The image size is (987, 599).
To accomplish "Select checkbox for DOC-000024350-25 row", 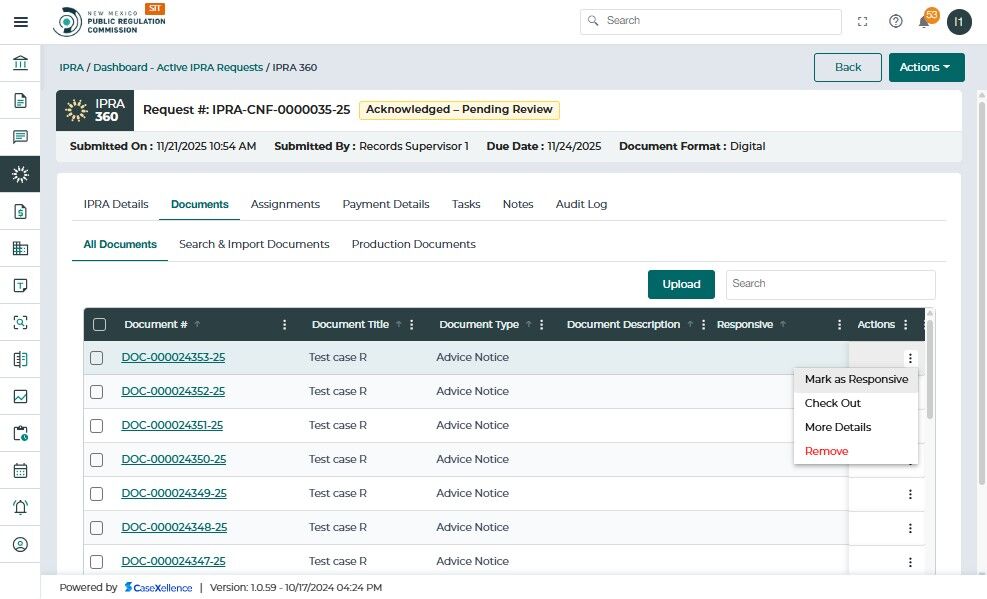I will tap(97, 460).
